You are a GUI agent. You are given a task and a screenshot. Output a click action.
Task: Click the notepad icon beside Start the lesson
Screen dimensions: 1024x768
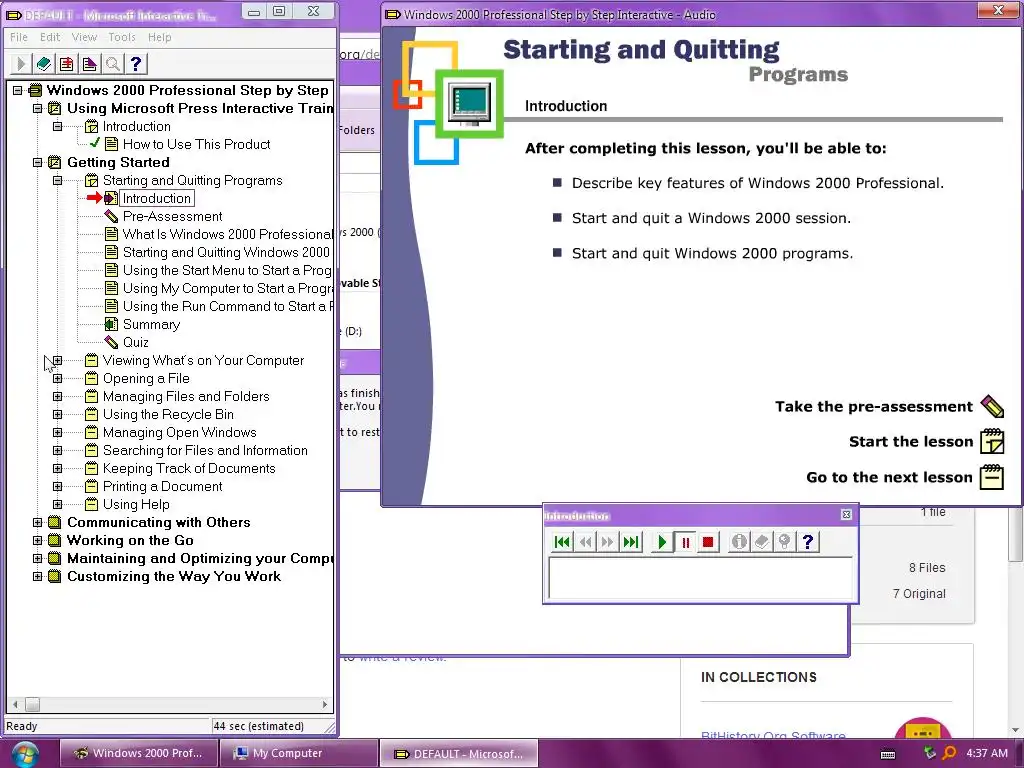[992, 441]
